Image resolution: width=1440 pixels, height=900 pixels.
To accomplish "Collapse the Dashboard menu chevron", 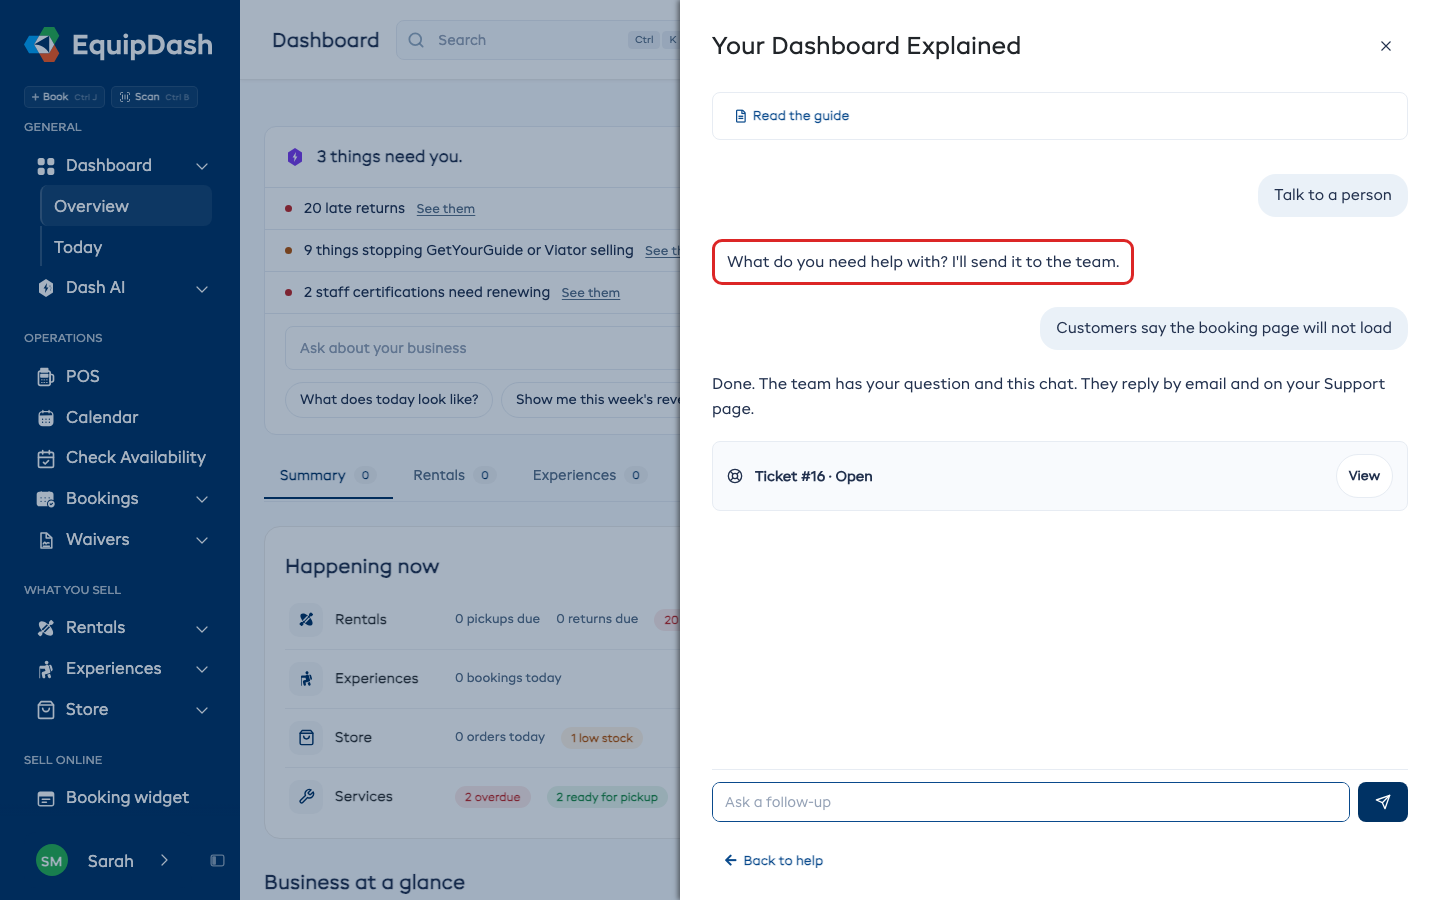I will coord(202,166).
